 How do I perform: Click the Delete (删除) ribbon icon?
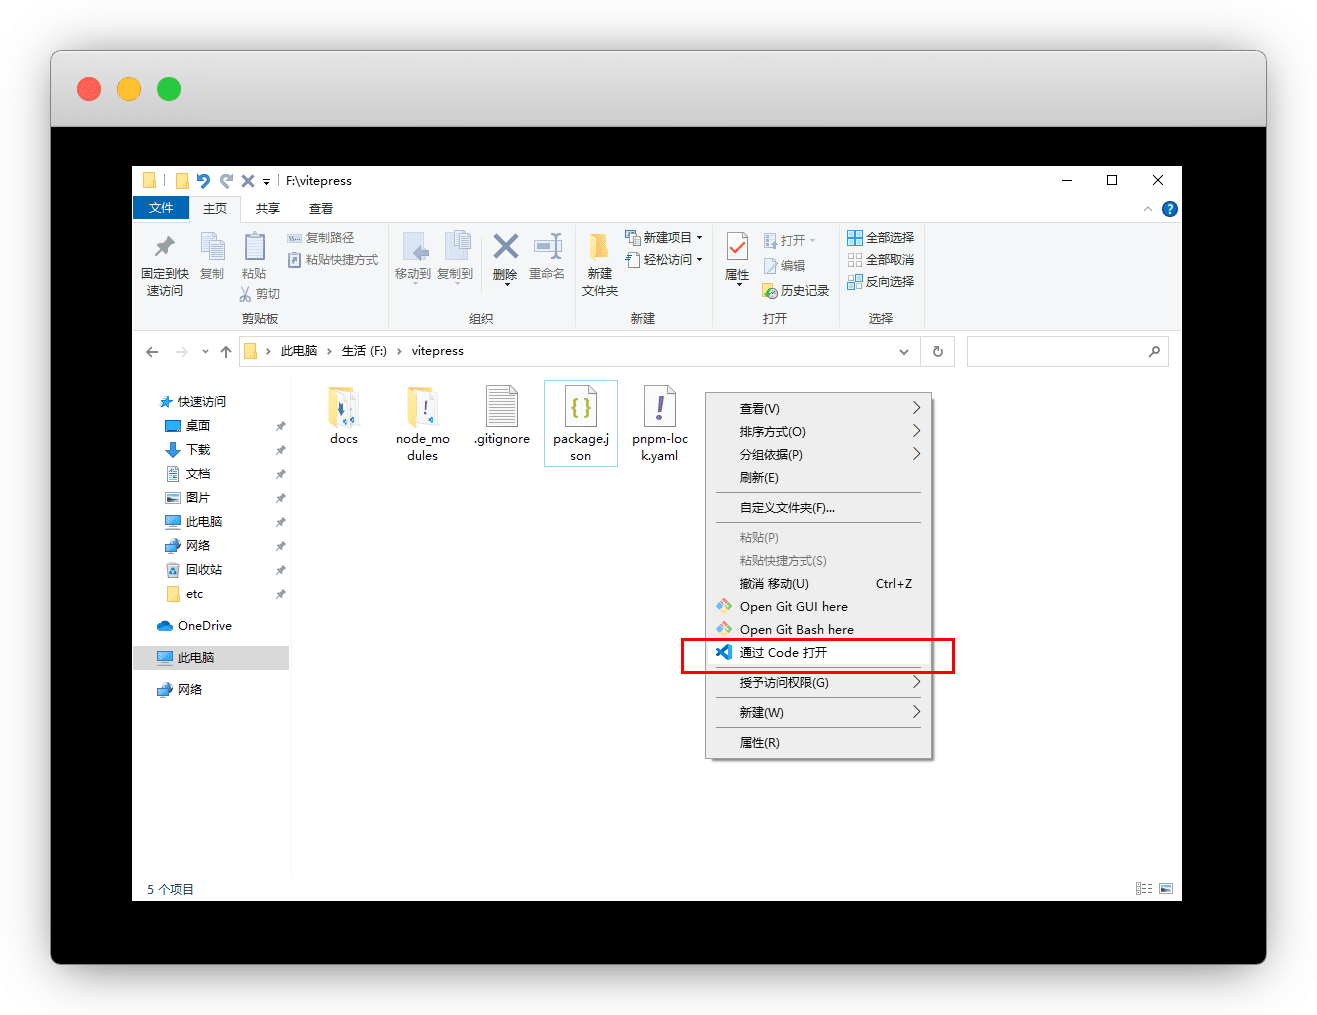coord(505,248)
